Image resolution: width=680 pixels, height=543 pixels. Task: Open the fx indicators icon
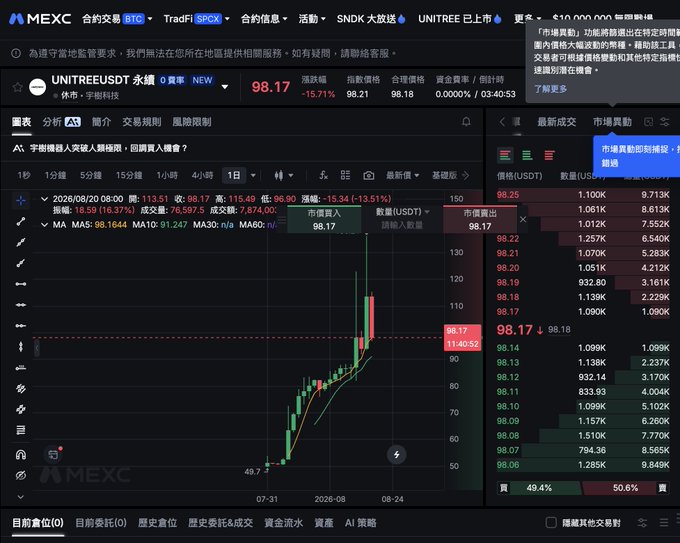324,175
